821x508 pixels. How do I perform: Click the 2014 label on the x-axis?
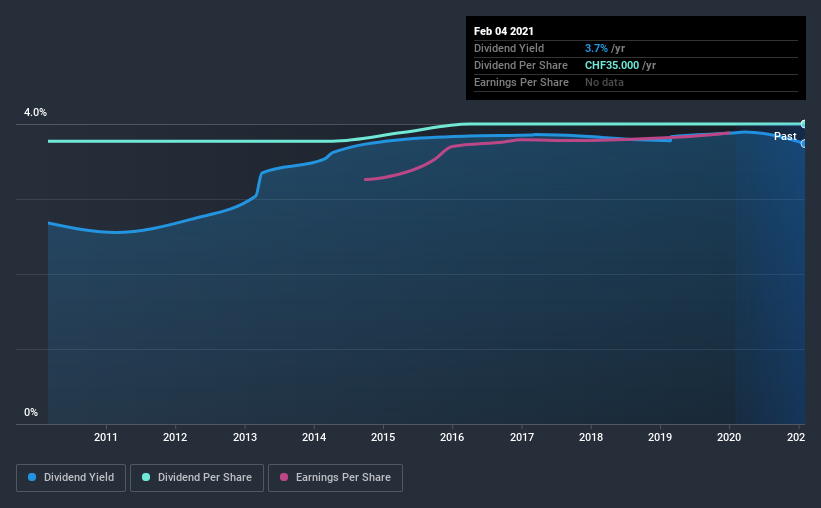click(314, 437)
